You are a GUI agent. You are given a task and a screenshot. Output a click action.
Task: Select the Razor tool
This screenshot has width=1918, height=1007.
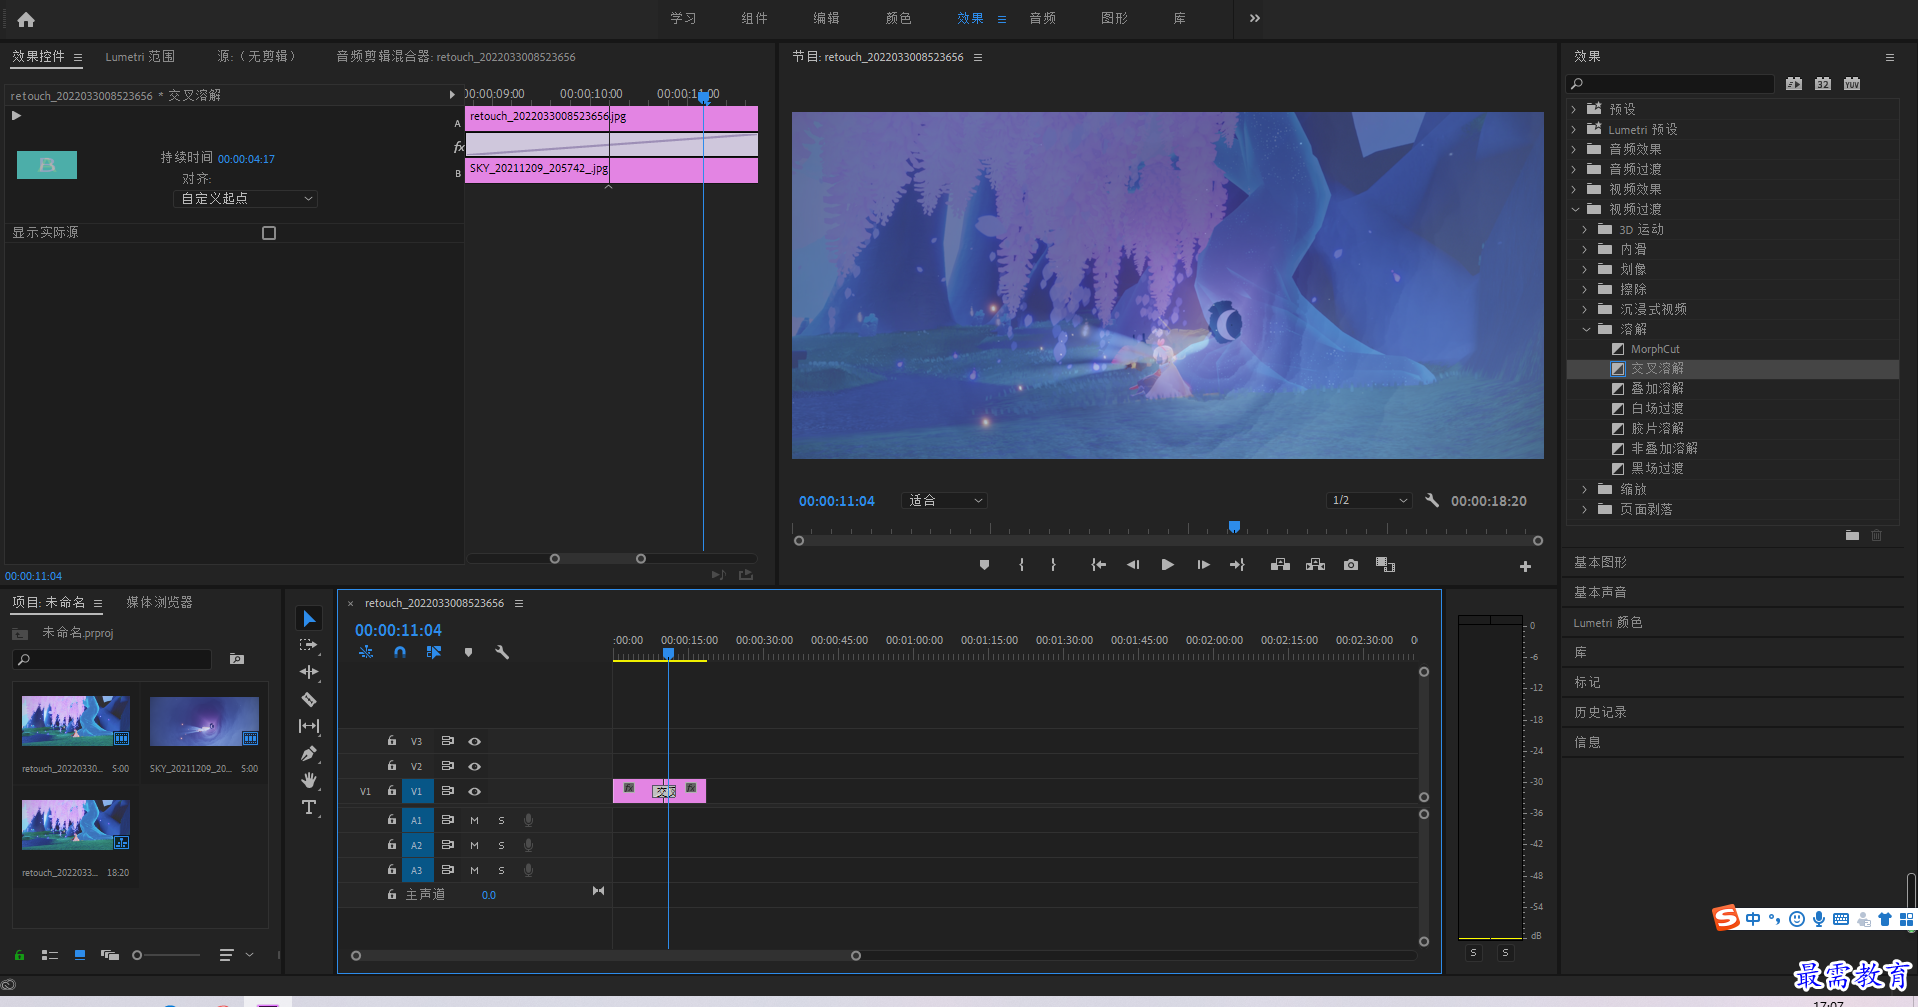coord(309,699)
